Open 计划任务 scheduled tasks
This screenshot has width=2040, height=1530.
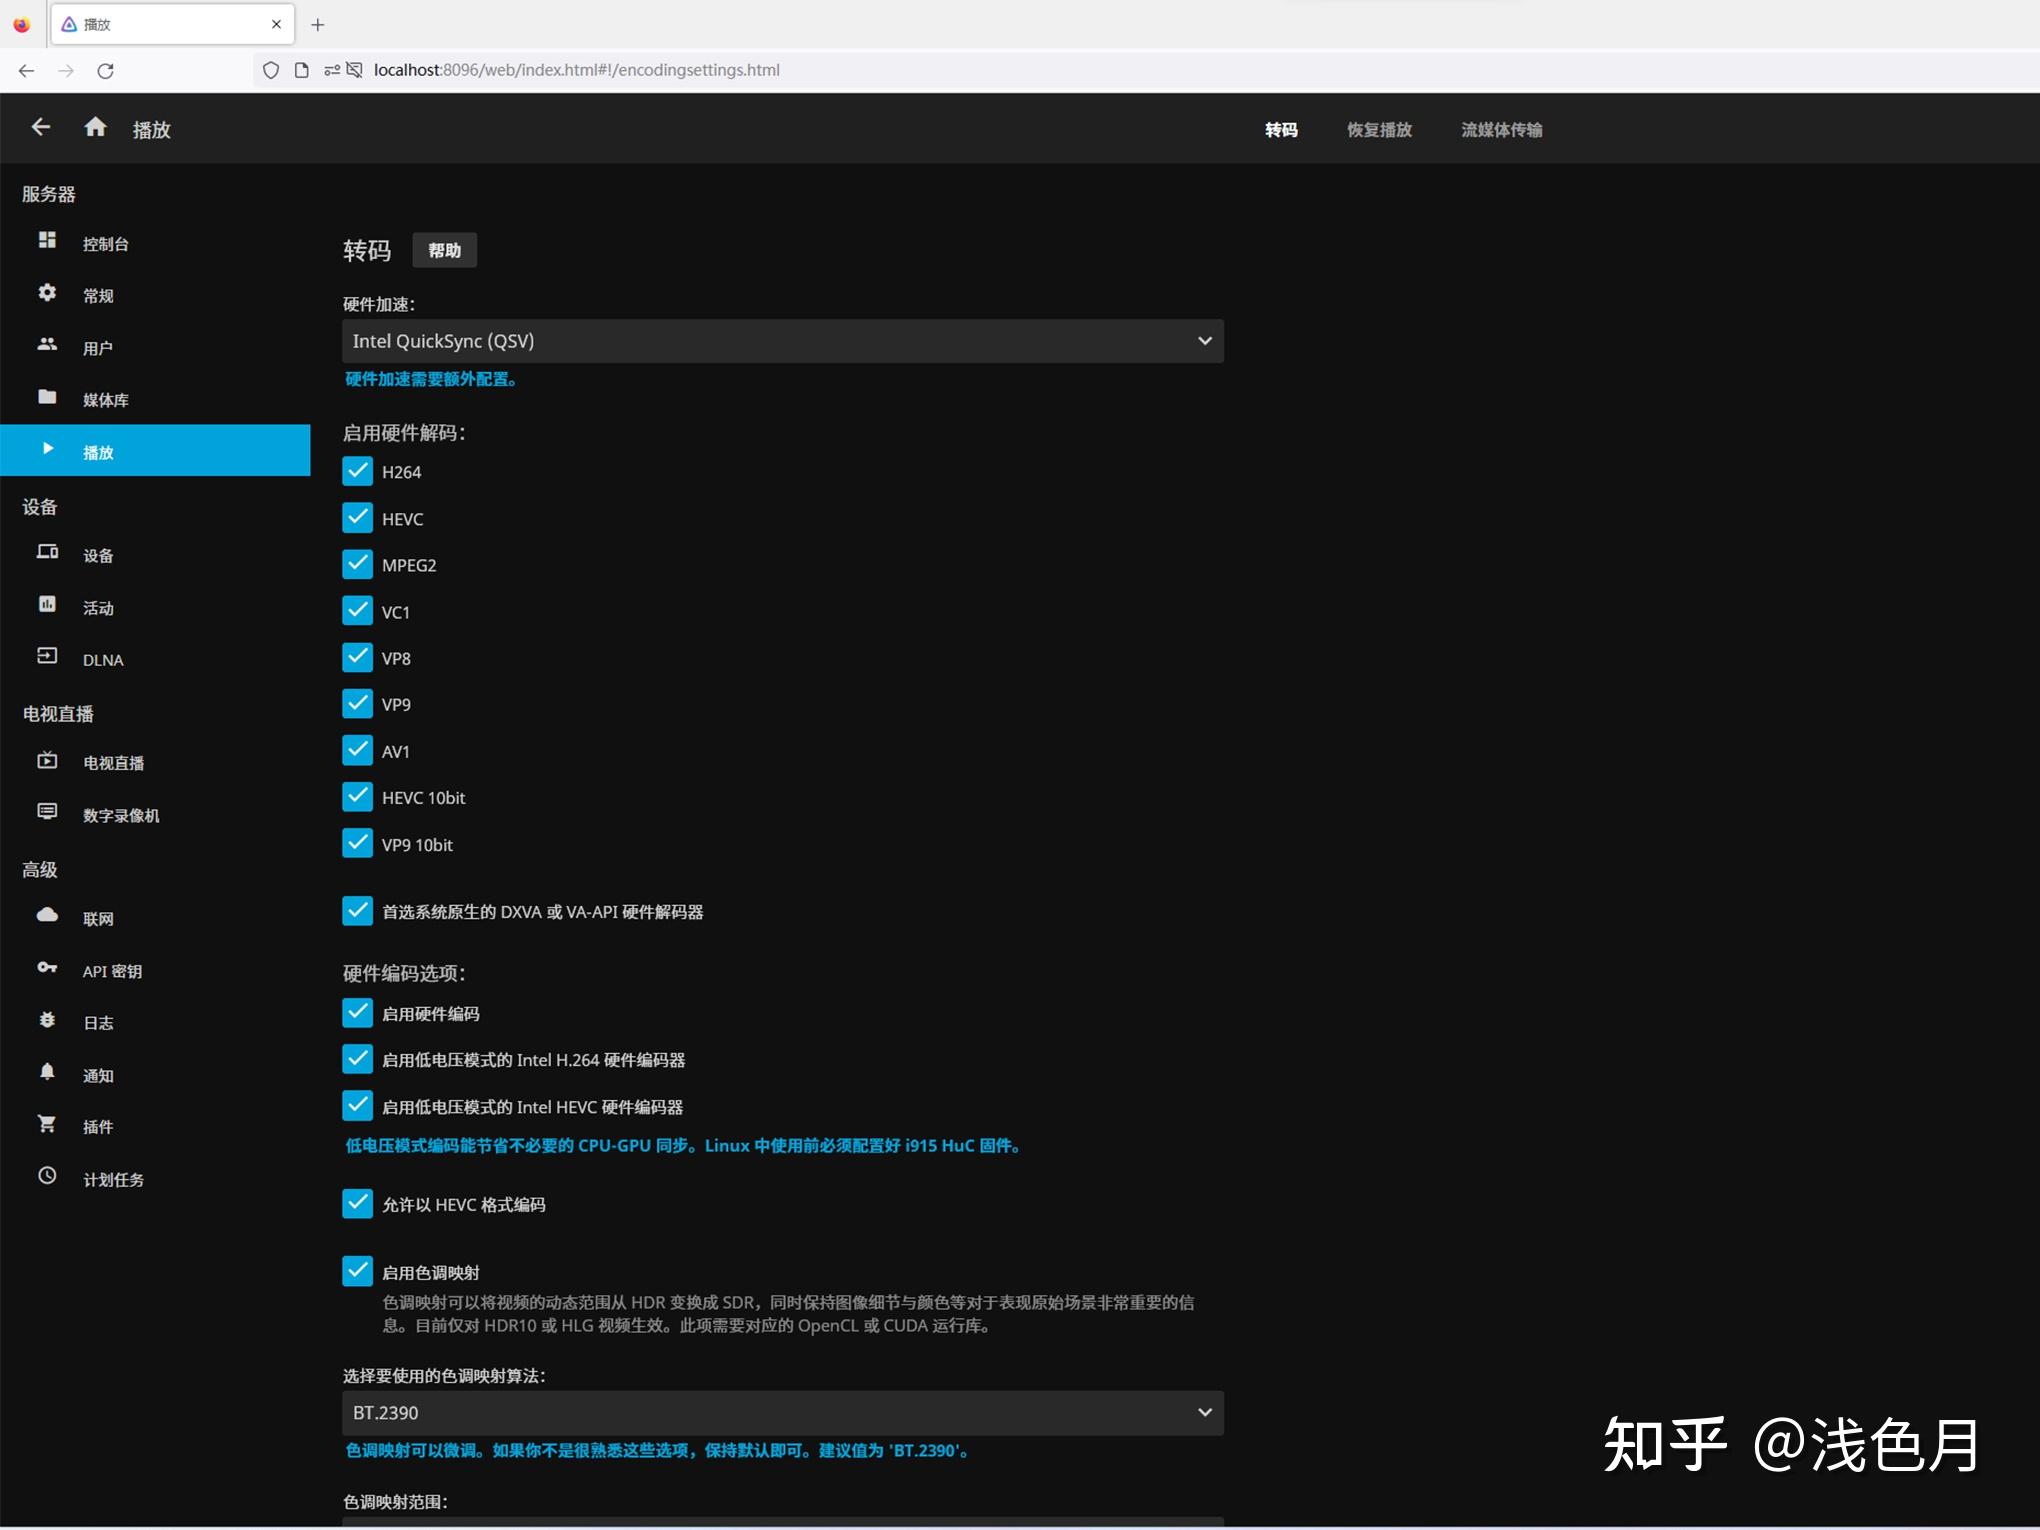click(x=113, y=1179)
